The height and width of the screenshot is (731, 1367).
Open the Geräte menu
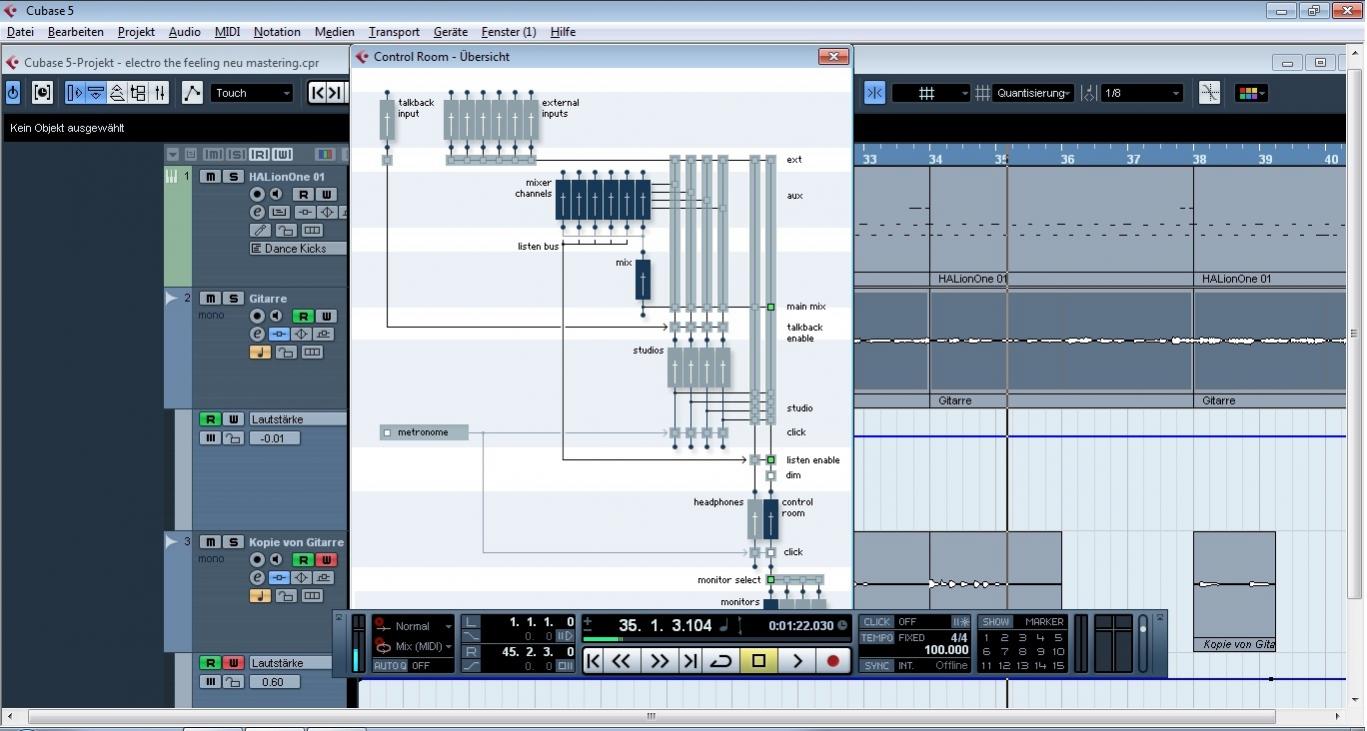tap(450, 32)
